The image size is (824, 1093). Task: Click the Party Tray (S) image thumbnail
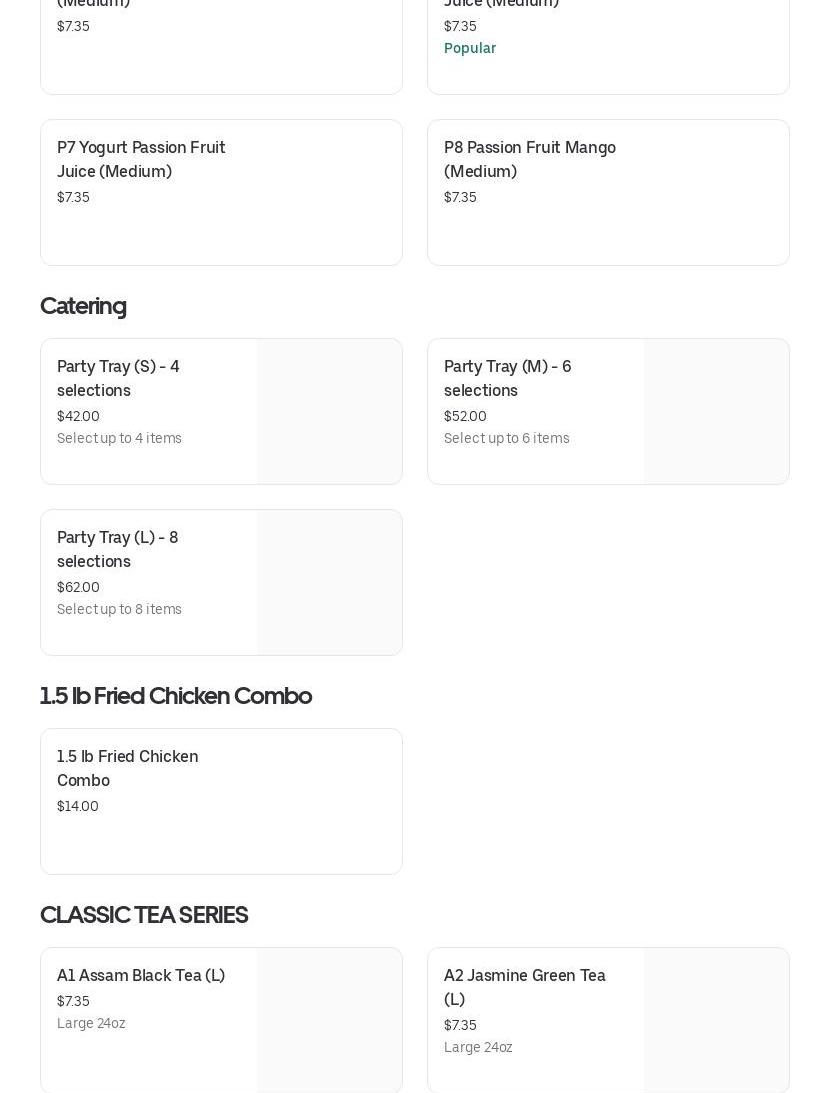(x=329, y=412)
